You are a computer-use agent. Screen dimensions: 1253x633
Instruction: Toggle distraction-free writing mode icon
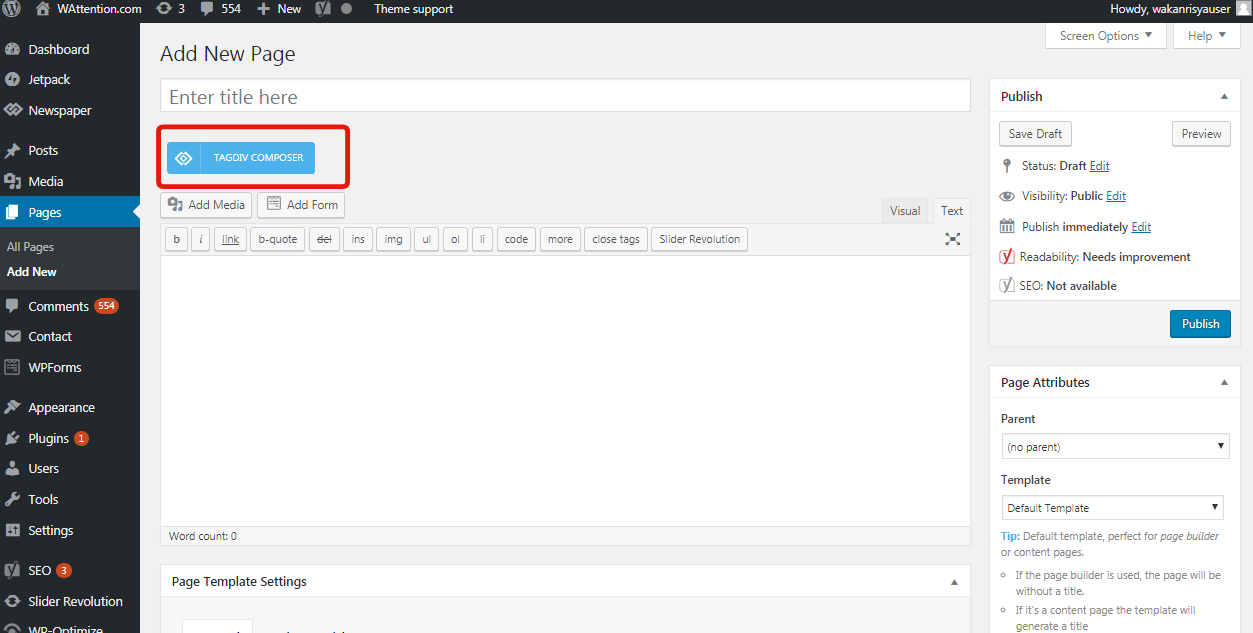point(953,239)
